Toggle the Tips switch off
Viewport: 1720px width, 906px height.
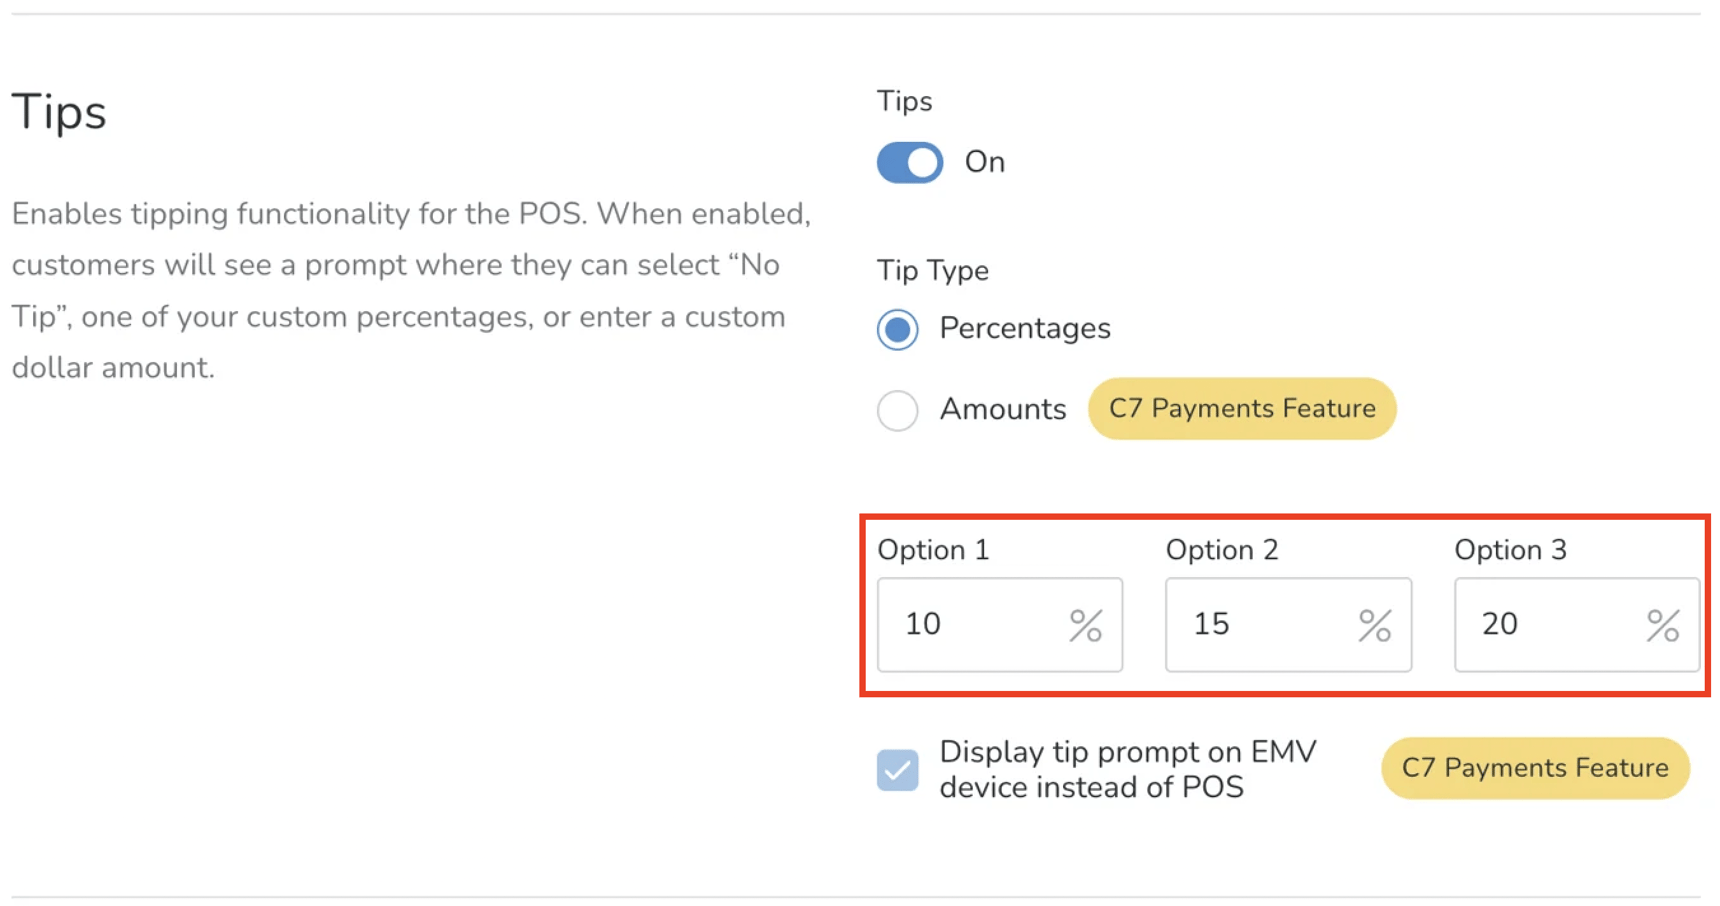[x=908, y=162]
